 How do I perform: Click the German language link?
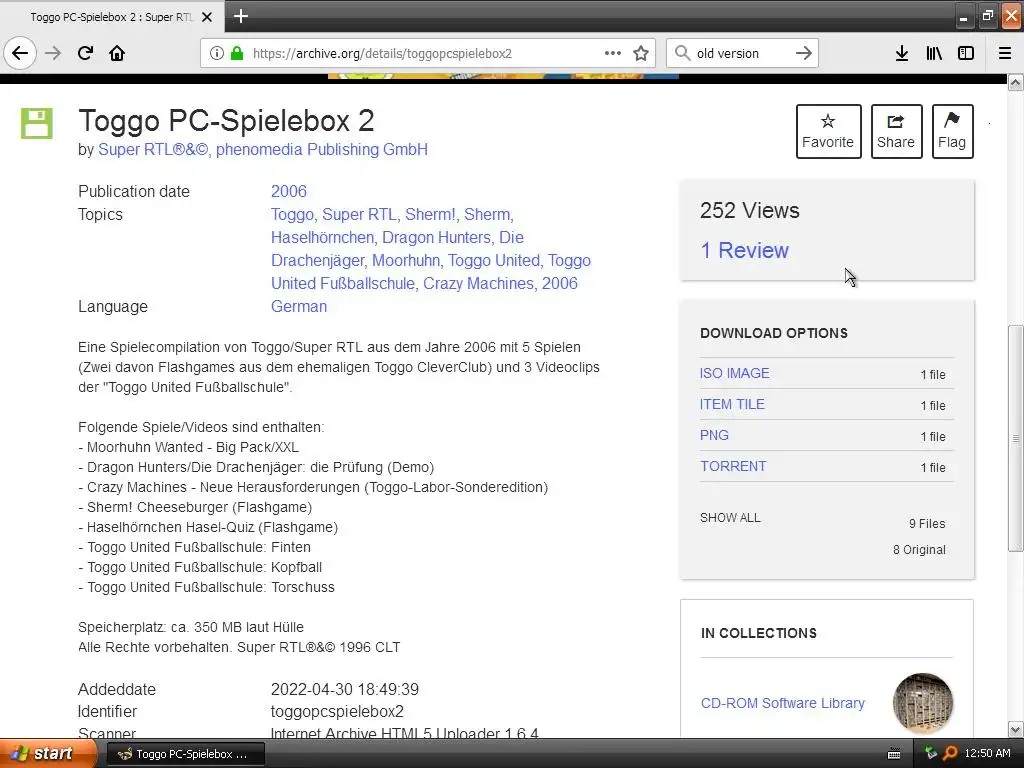299,306
